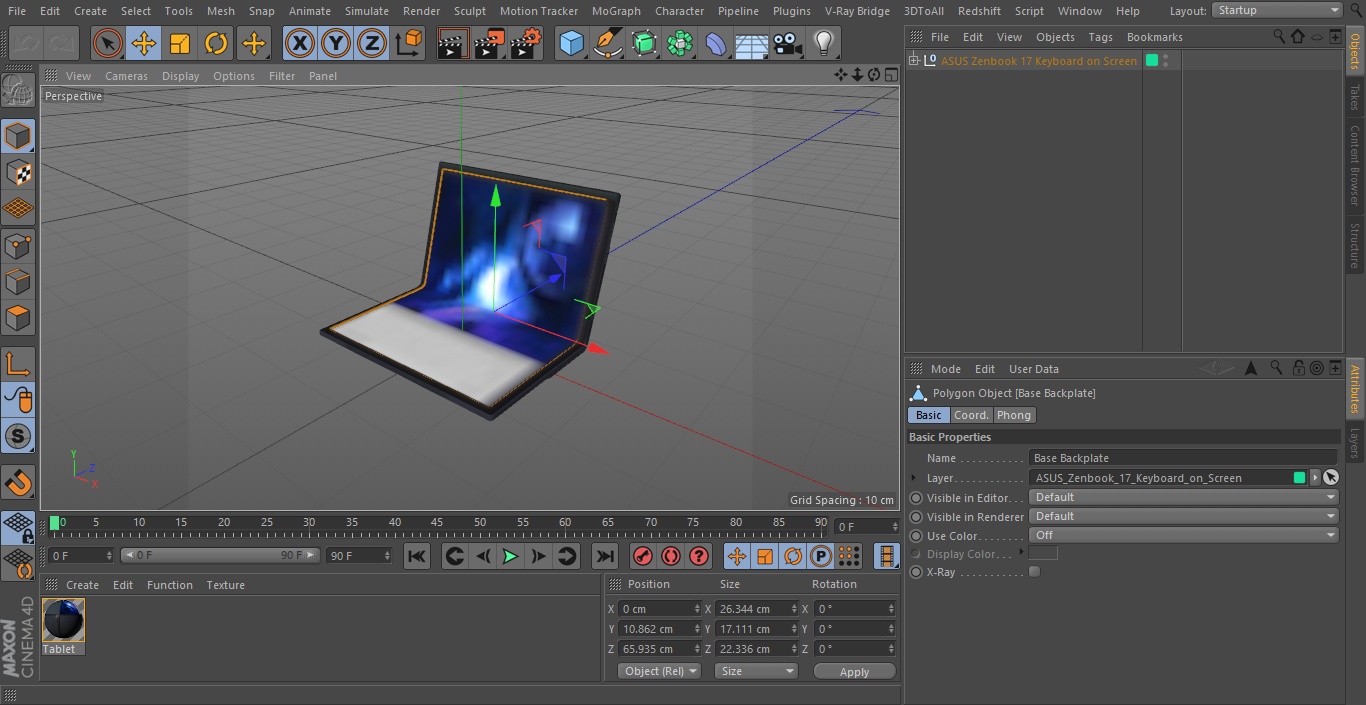Add a Light object
This screenshot has height=705, width=1366.
[824, 43]
